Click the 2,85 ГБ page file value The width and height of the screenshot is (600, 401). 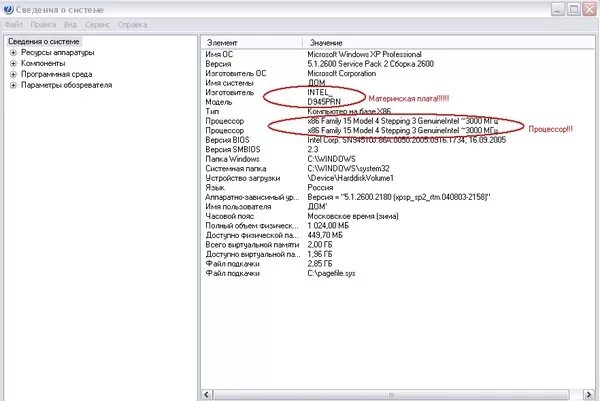pos(320,264)
